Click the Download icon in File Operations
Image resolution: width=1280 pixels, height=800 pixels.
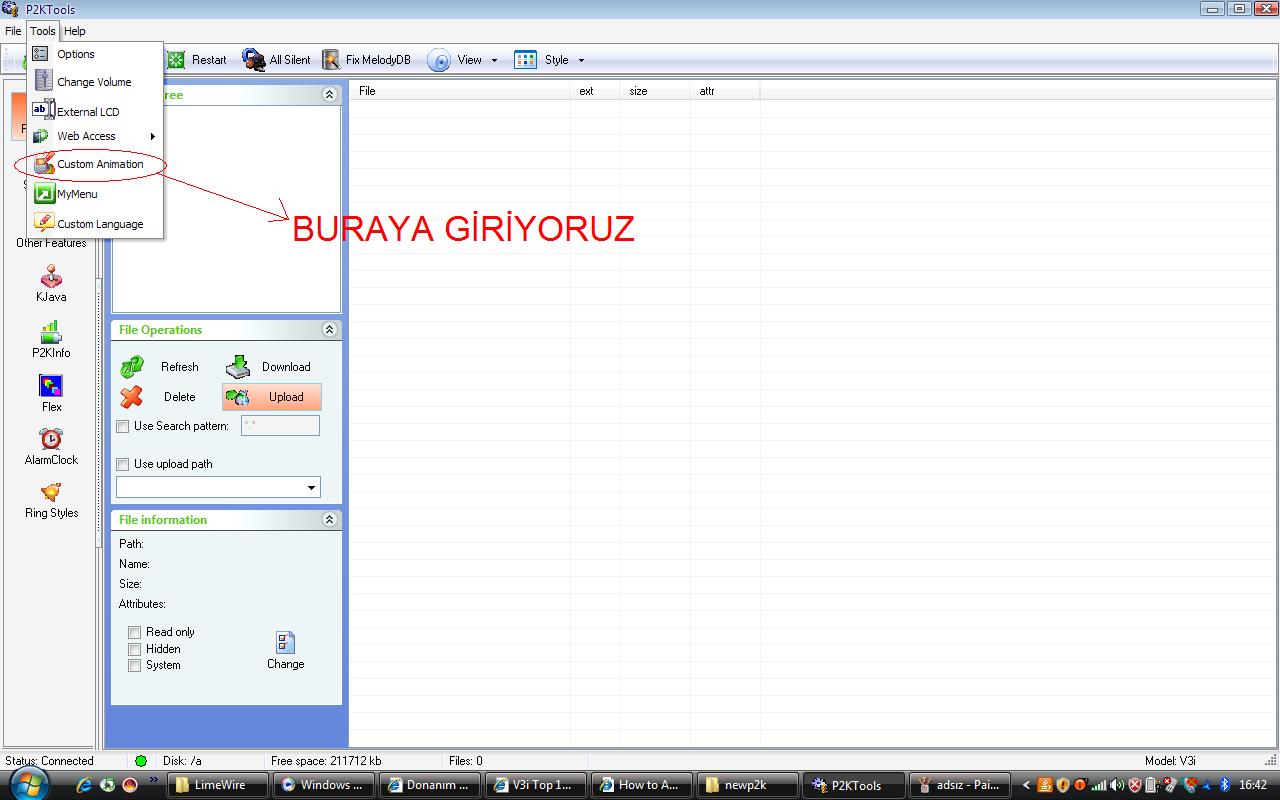click(x=237, y=367)
